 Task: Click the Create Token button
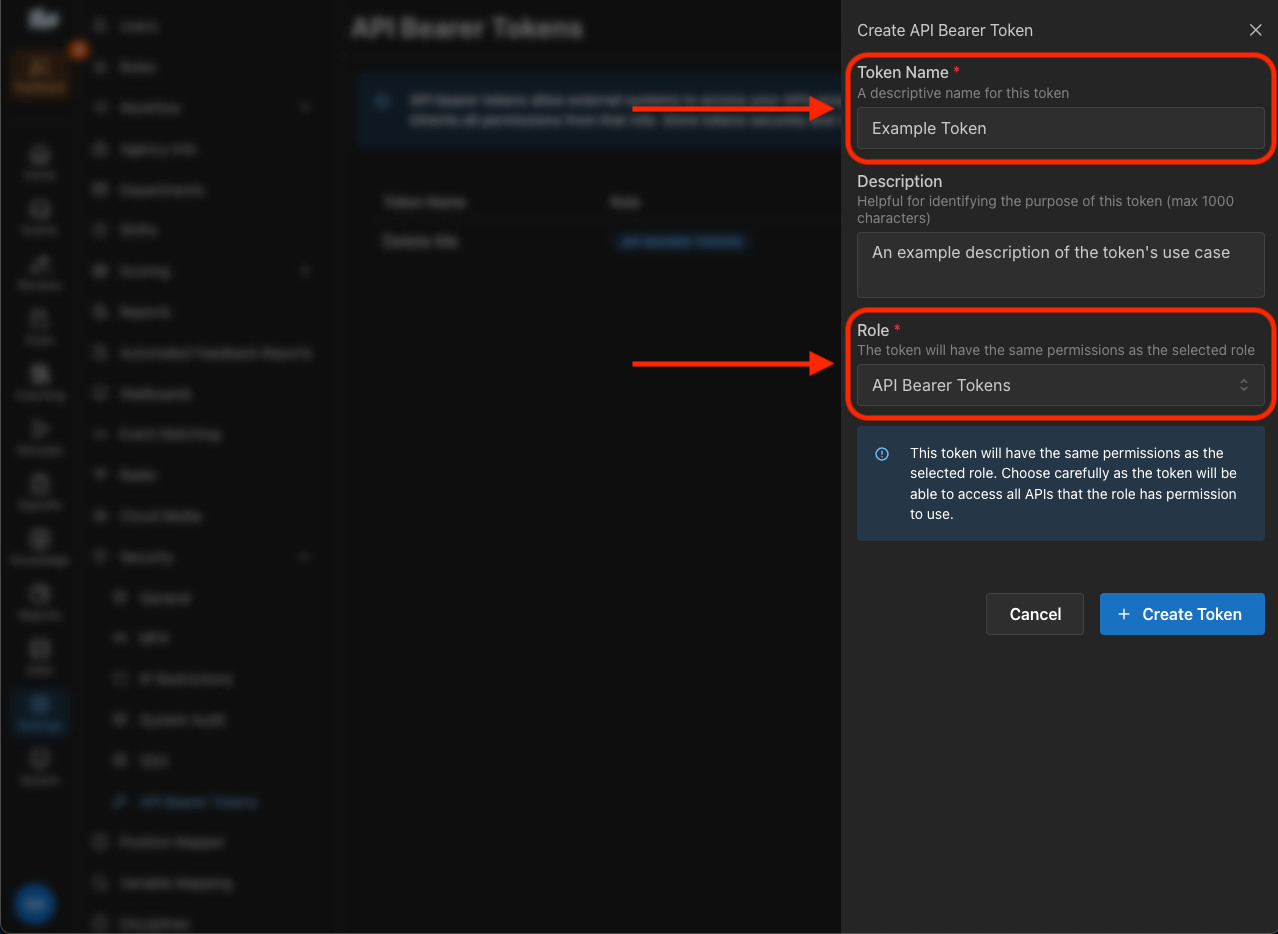pos(1181,614)
